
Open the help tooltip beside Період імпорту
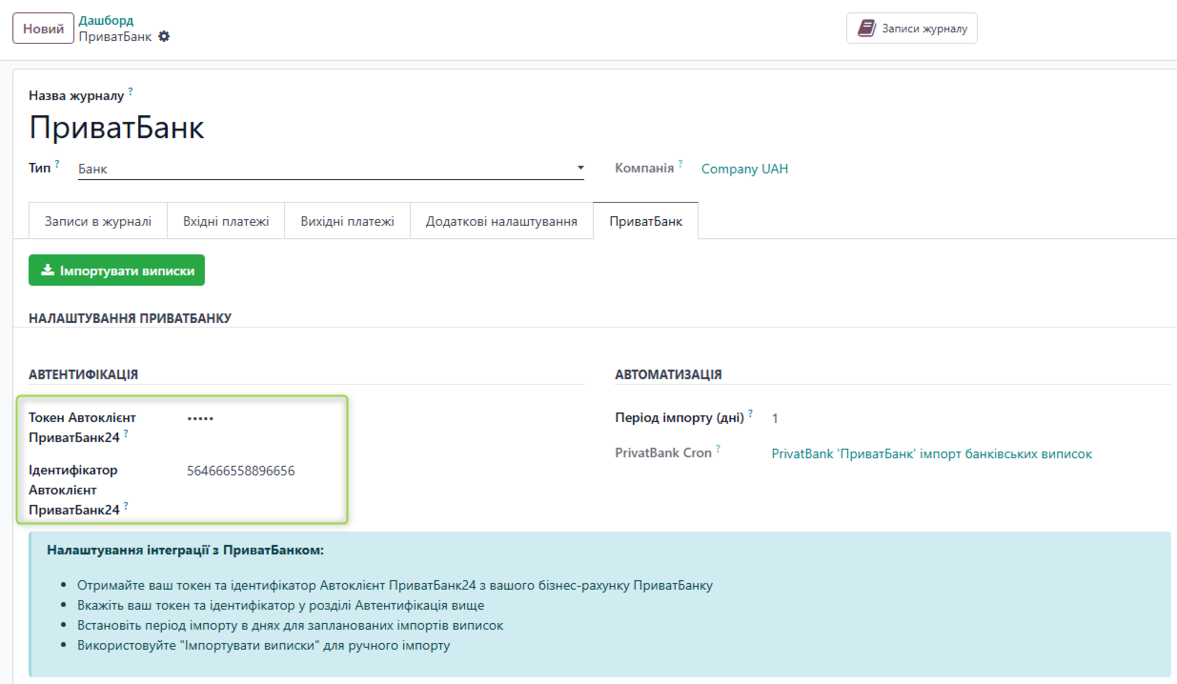pyautogui.click(x=752, y=412)
